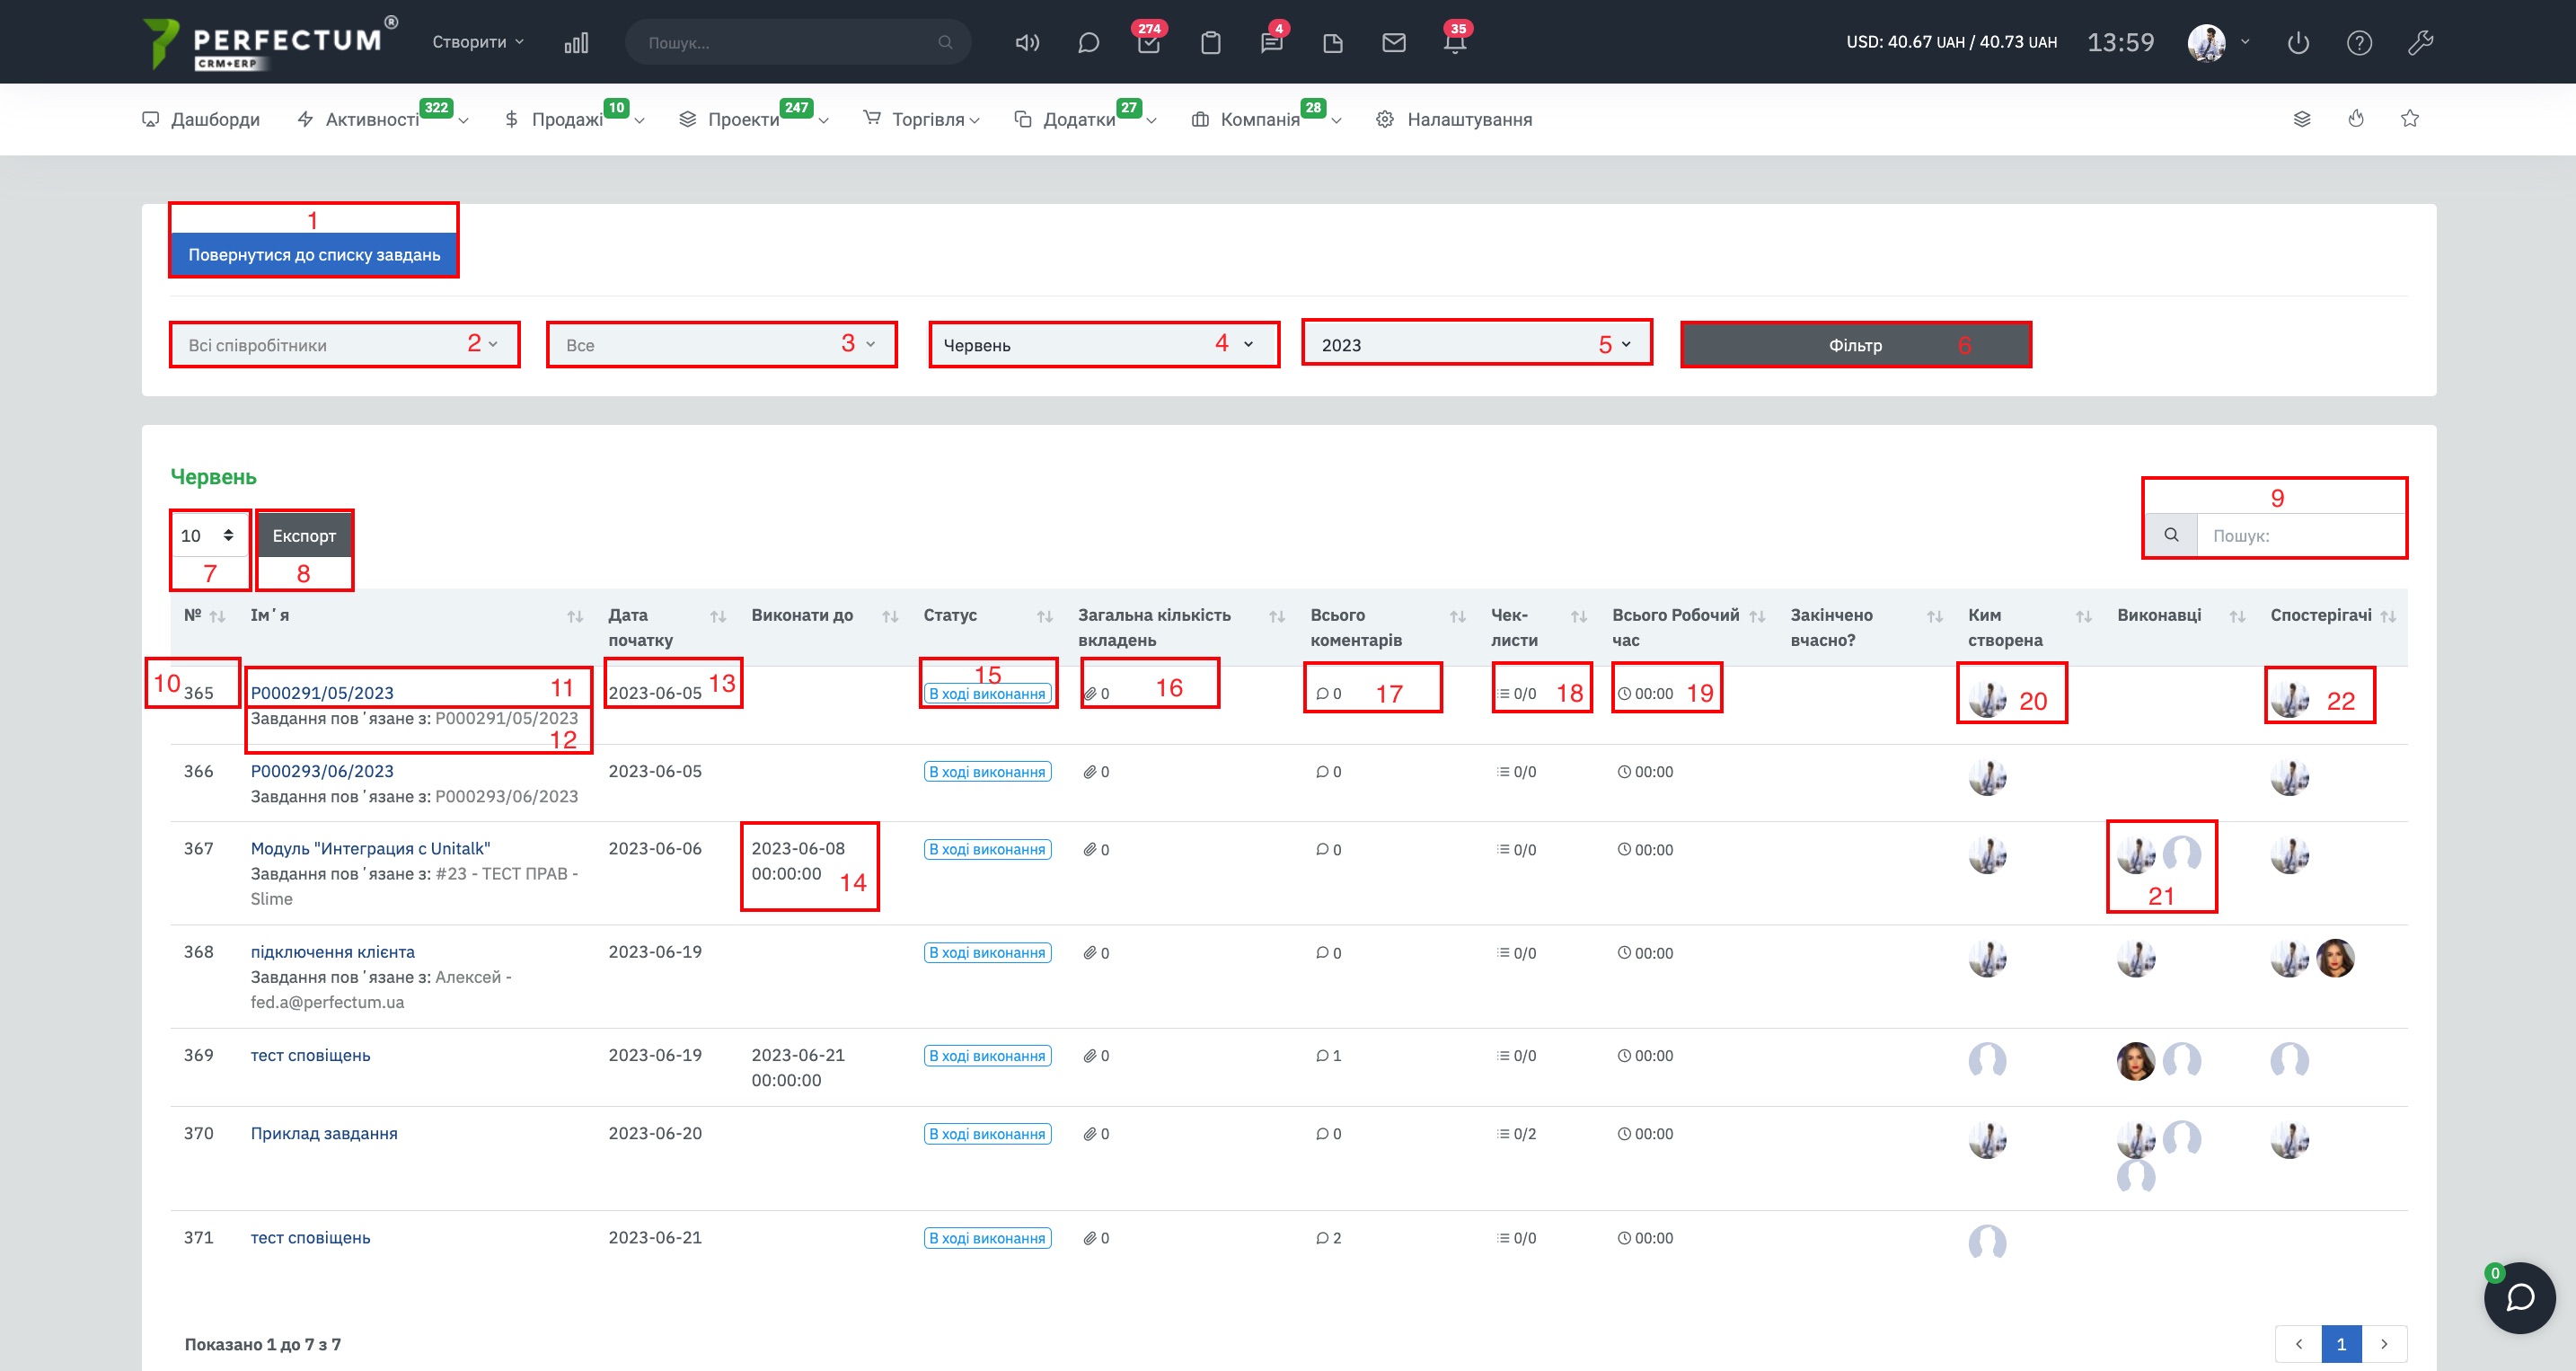Sort by Виконати до column
Screen dimensions: 2576x1371
click(x=802, y=615)
